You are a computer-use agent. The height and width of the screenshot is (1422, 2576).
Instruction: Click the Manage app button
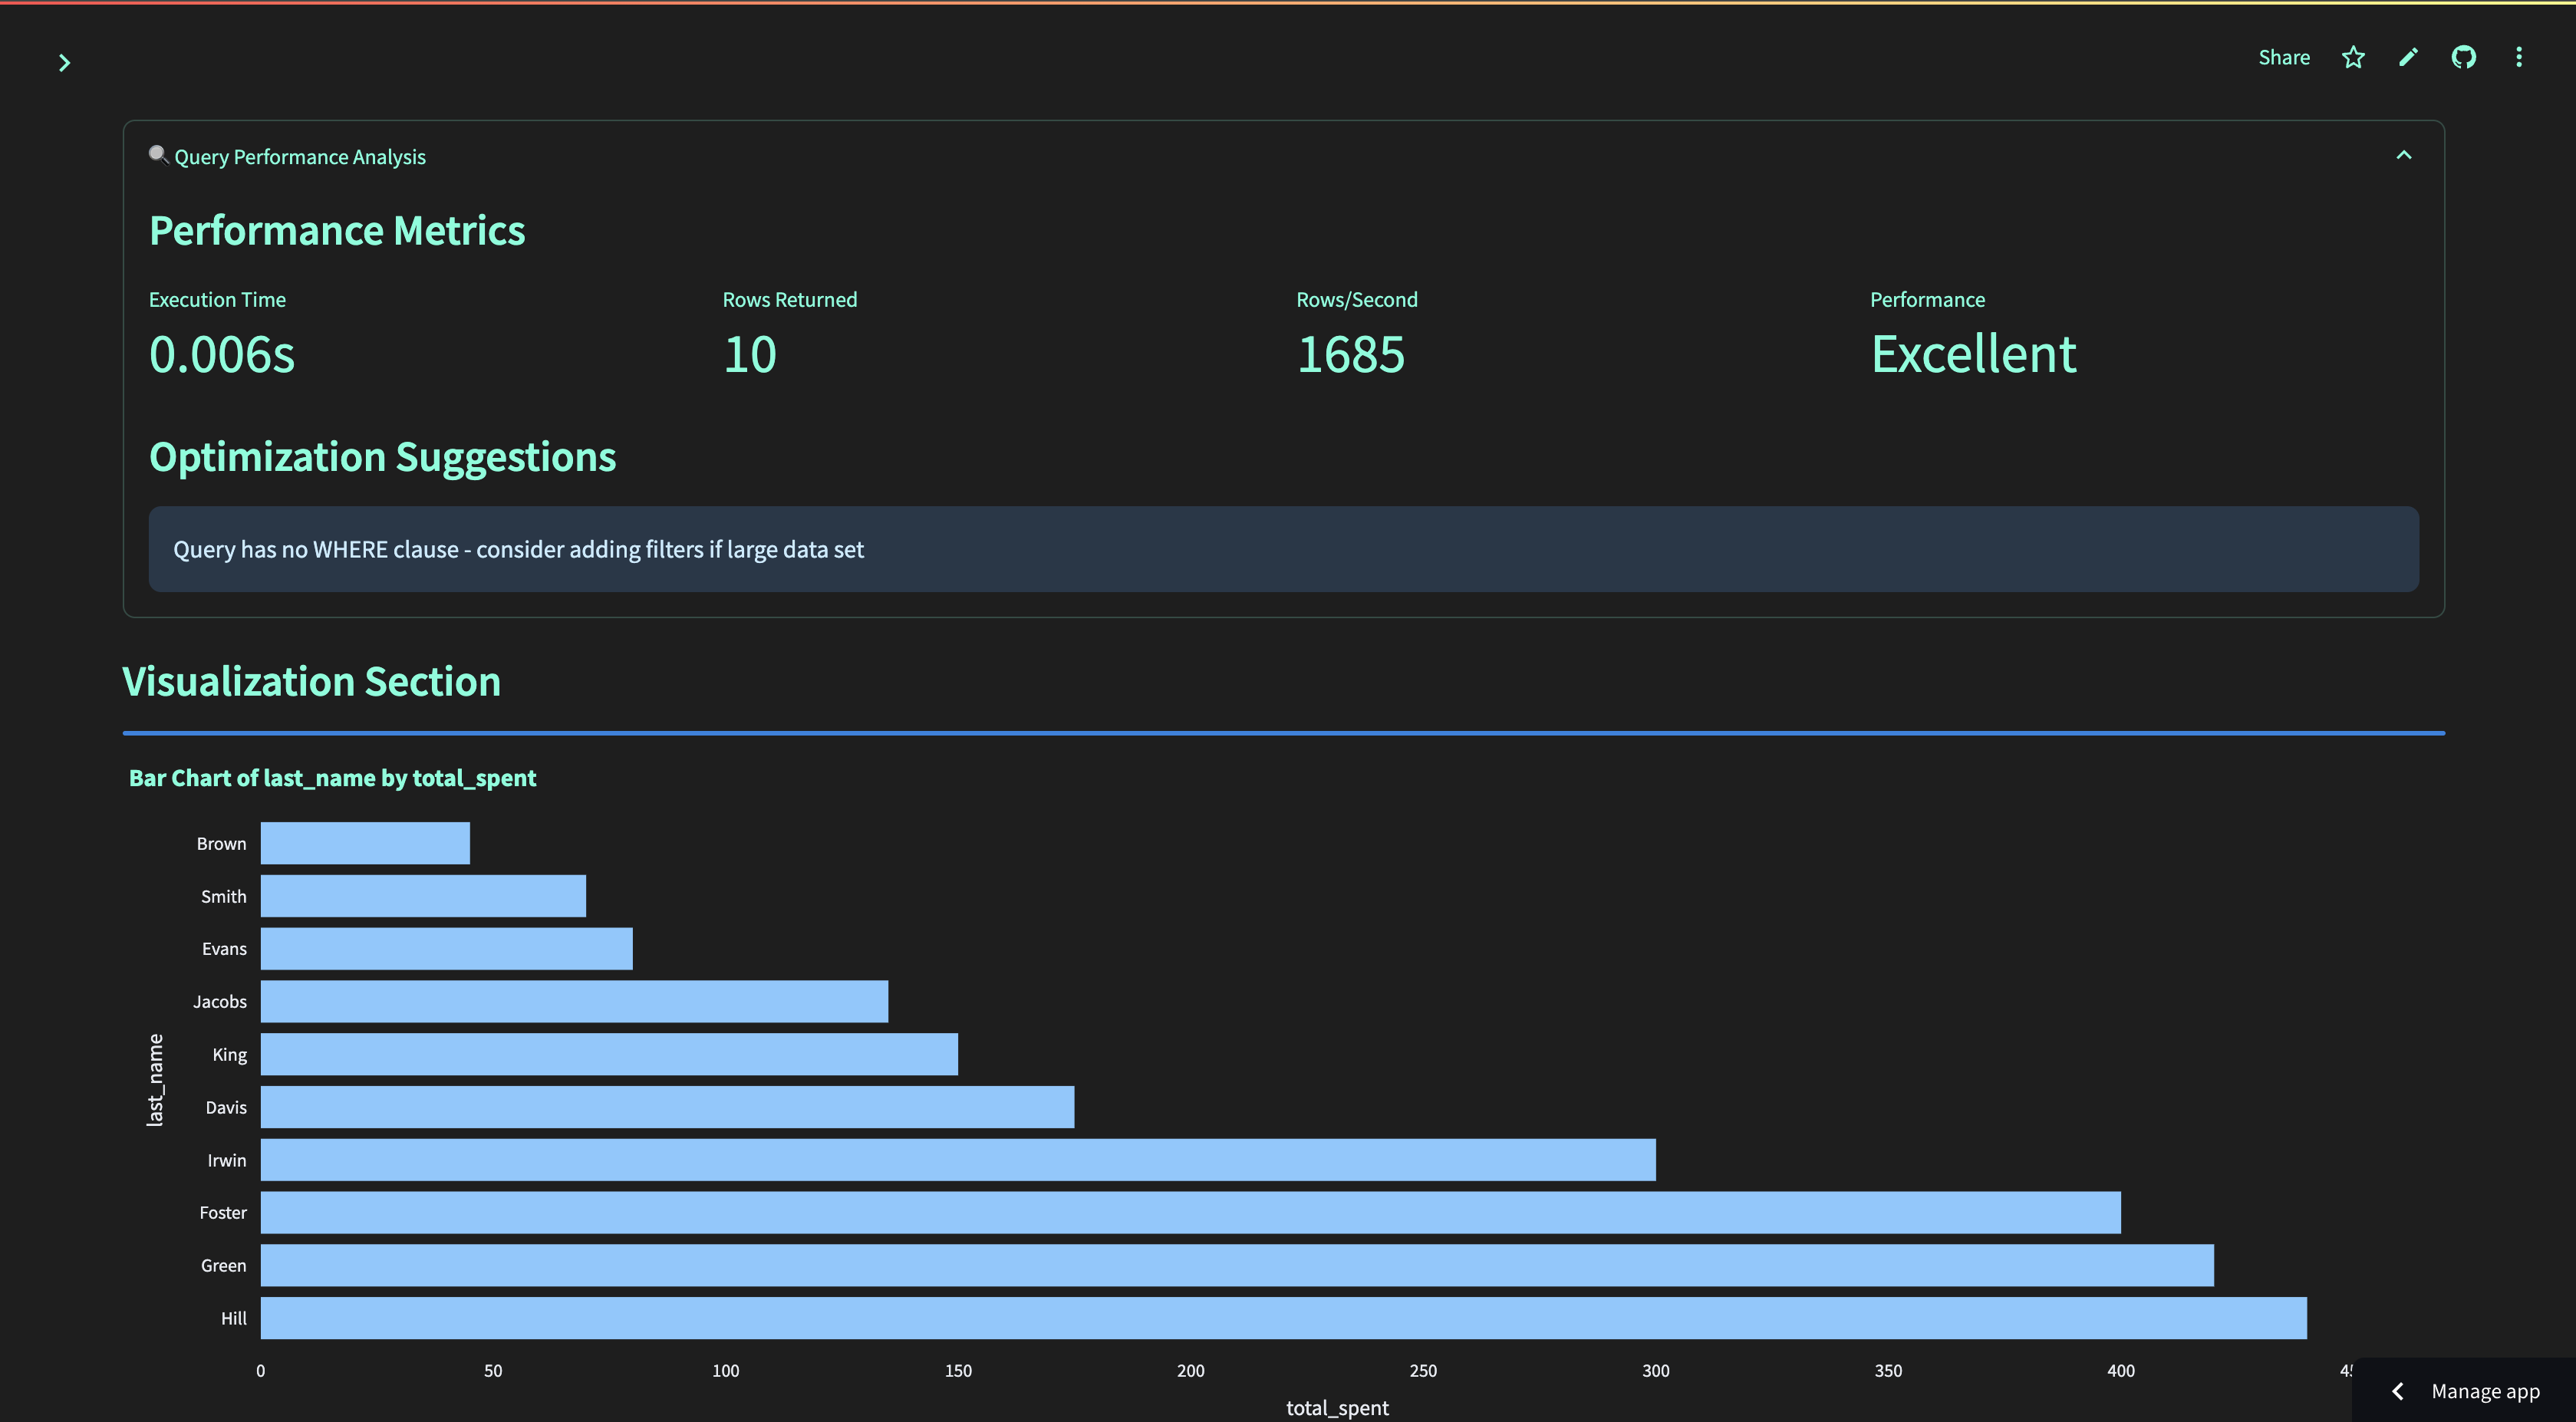[2484, 1391]
